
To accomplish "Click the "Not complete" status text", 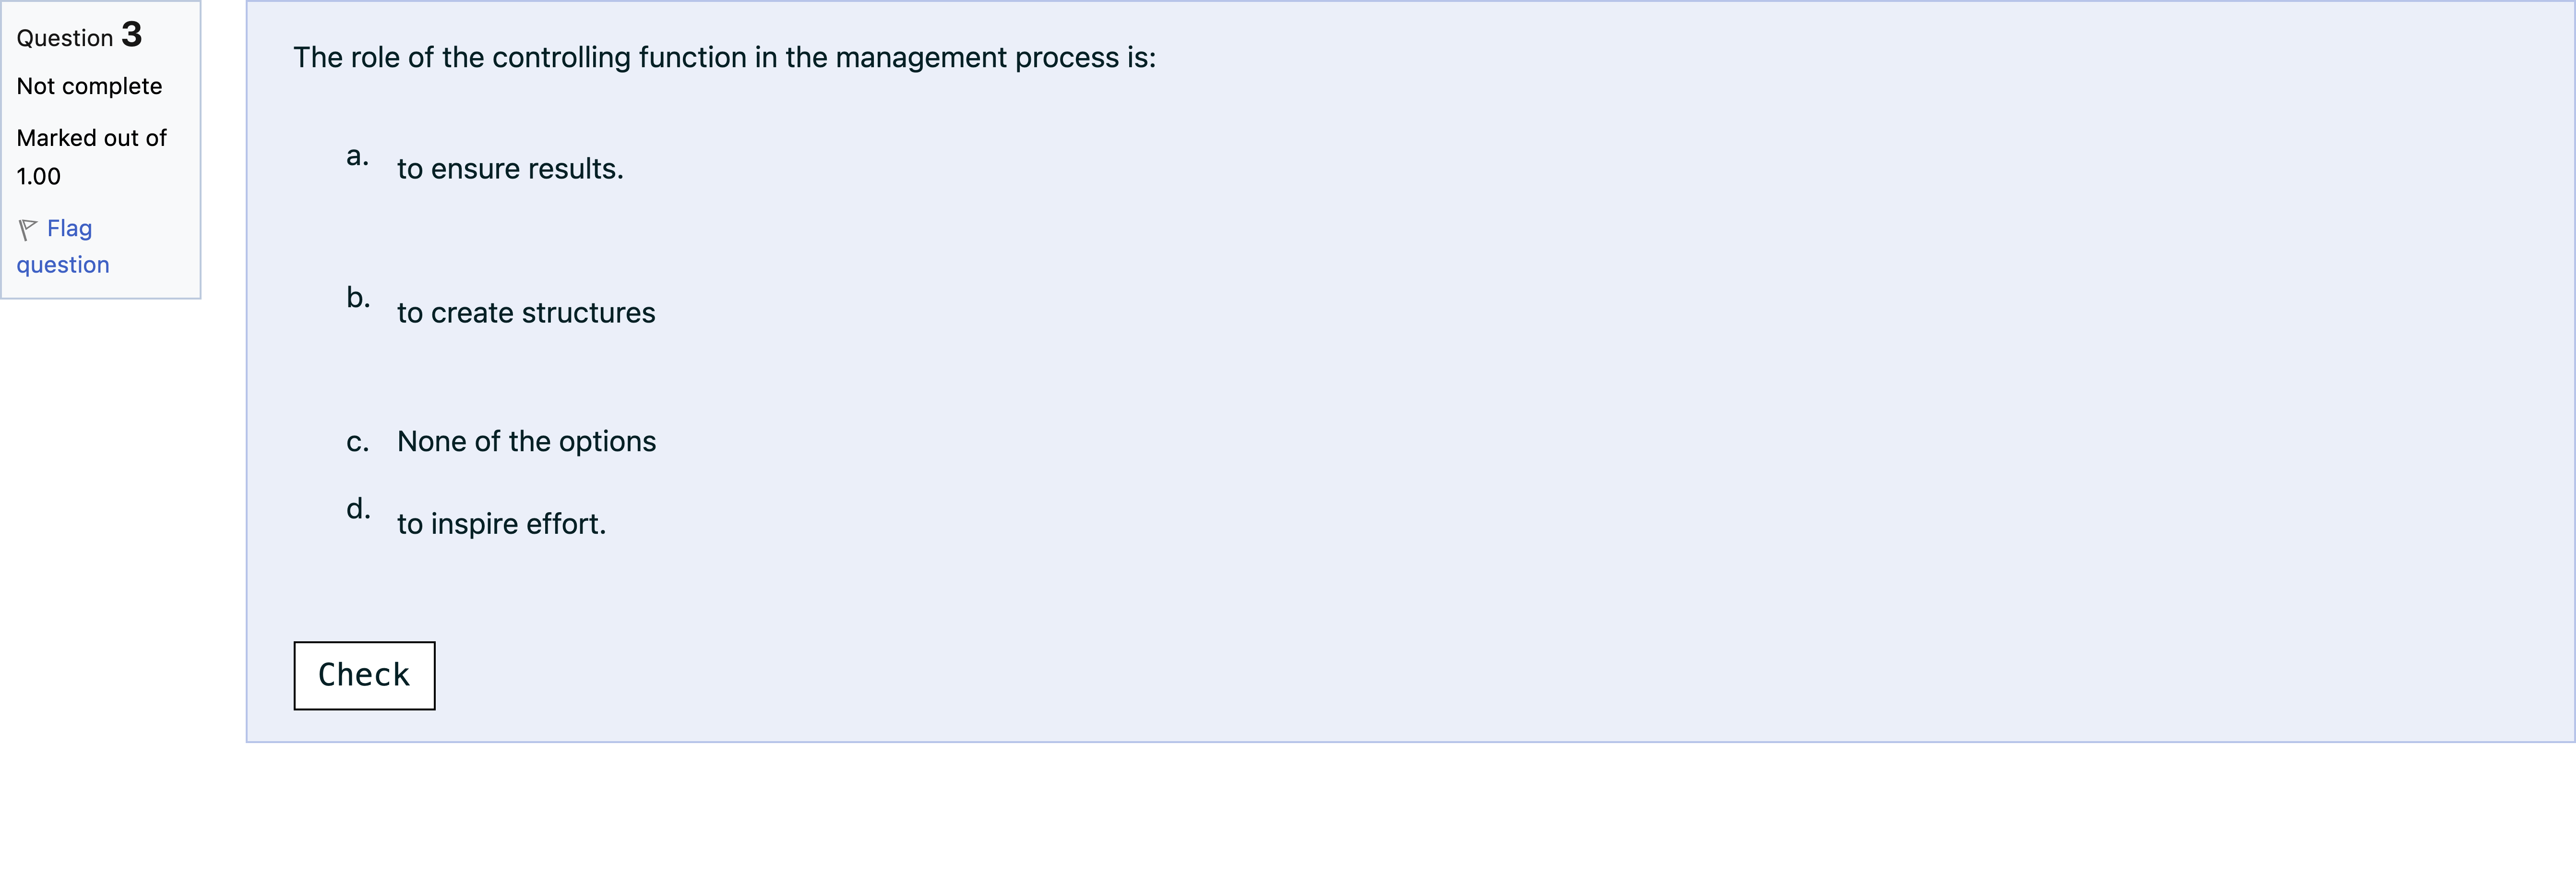I will pos(89,87).
